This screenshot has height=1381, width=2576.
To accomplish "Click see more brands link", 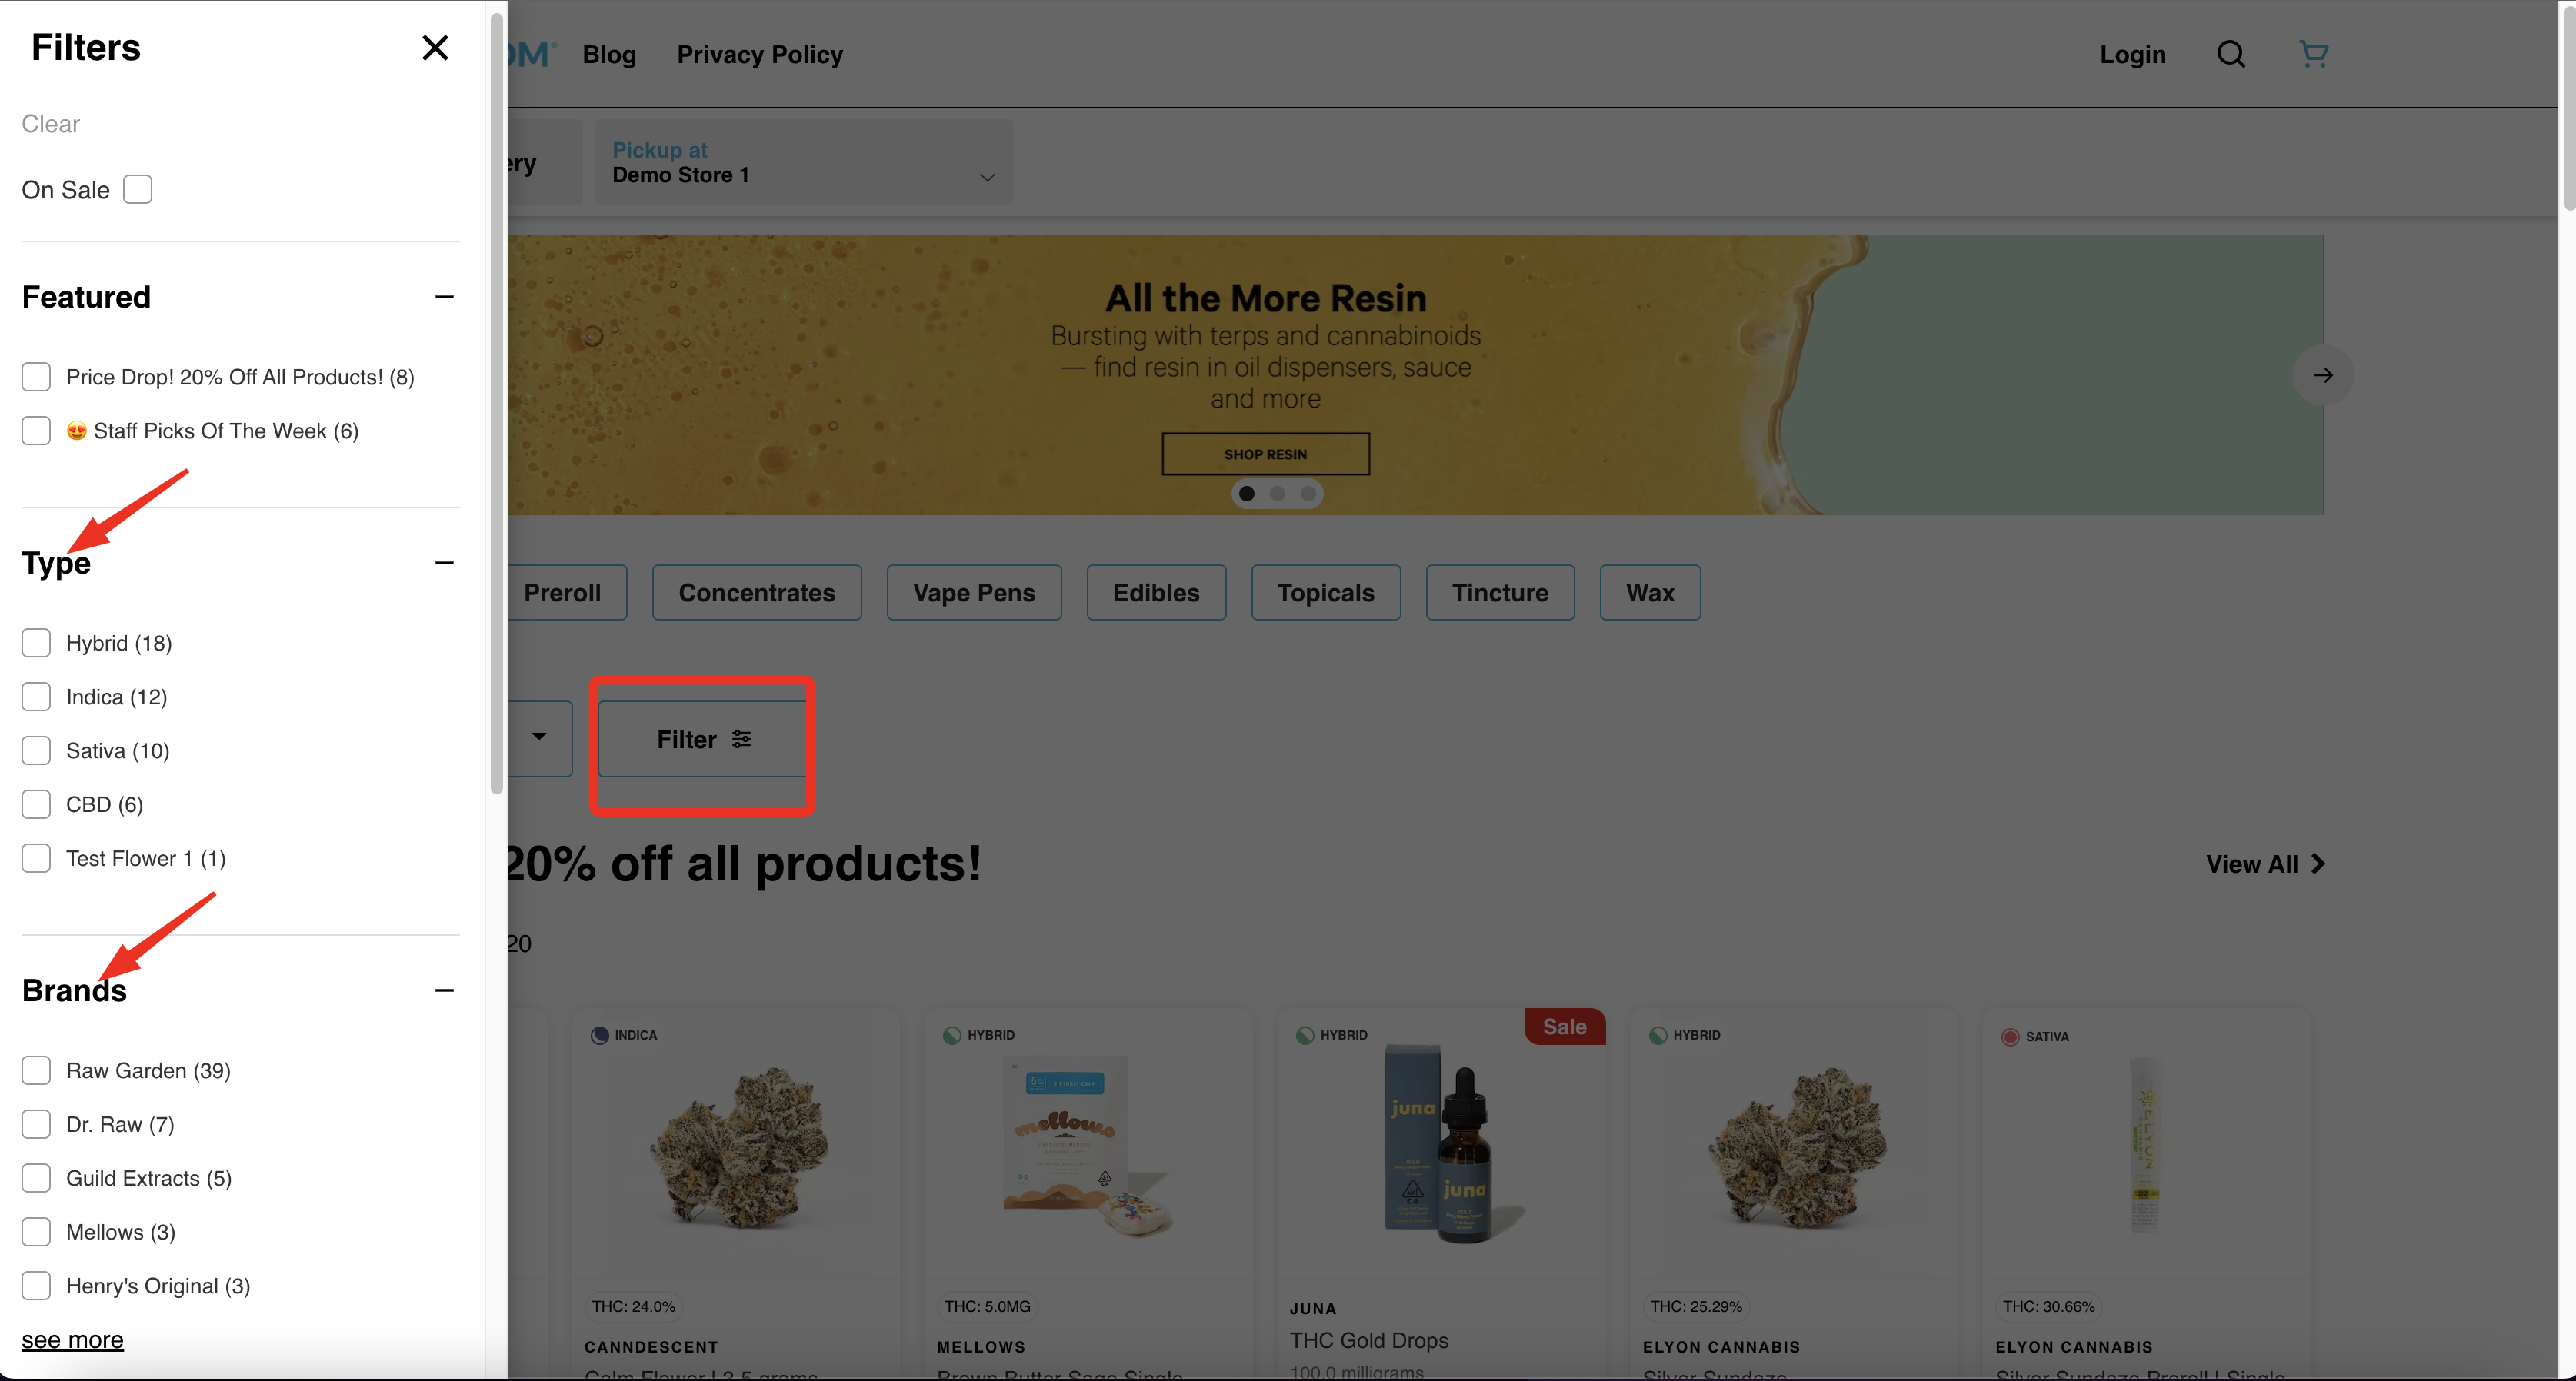I will tap(72, 1340).
